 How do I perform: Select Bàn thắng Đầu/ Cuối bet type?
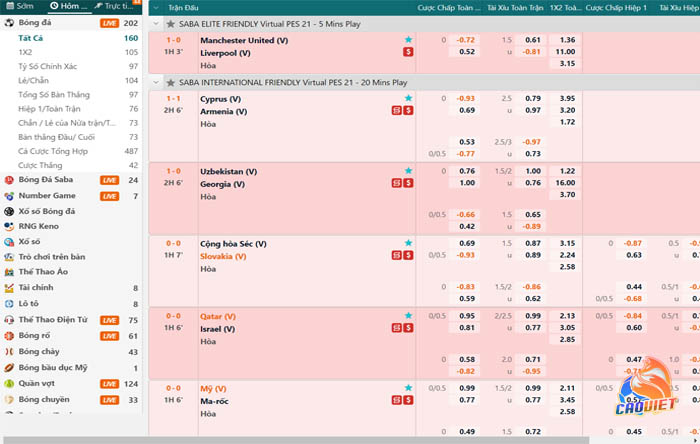[57, 137]
